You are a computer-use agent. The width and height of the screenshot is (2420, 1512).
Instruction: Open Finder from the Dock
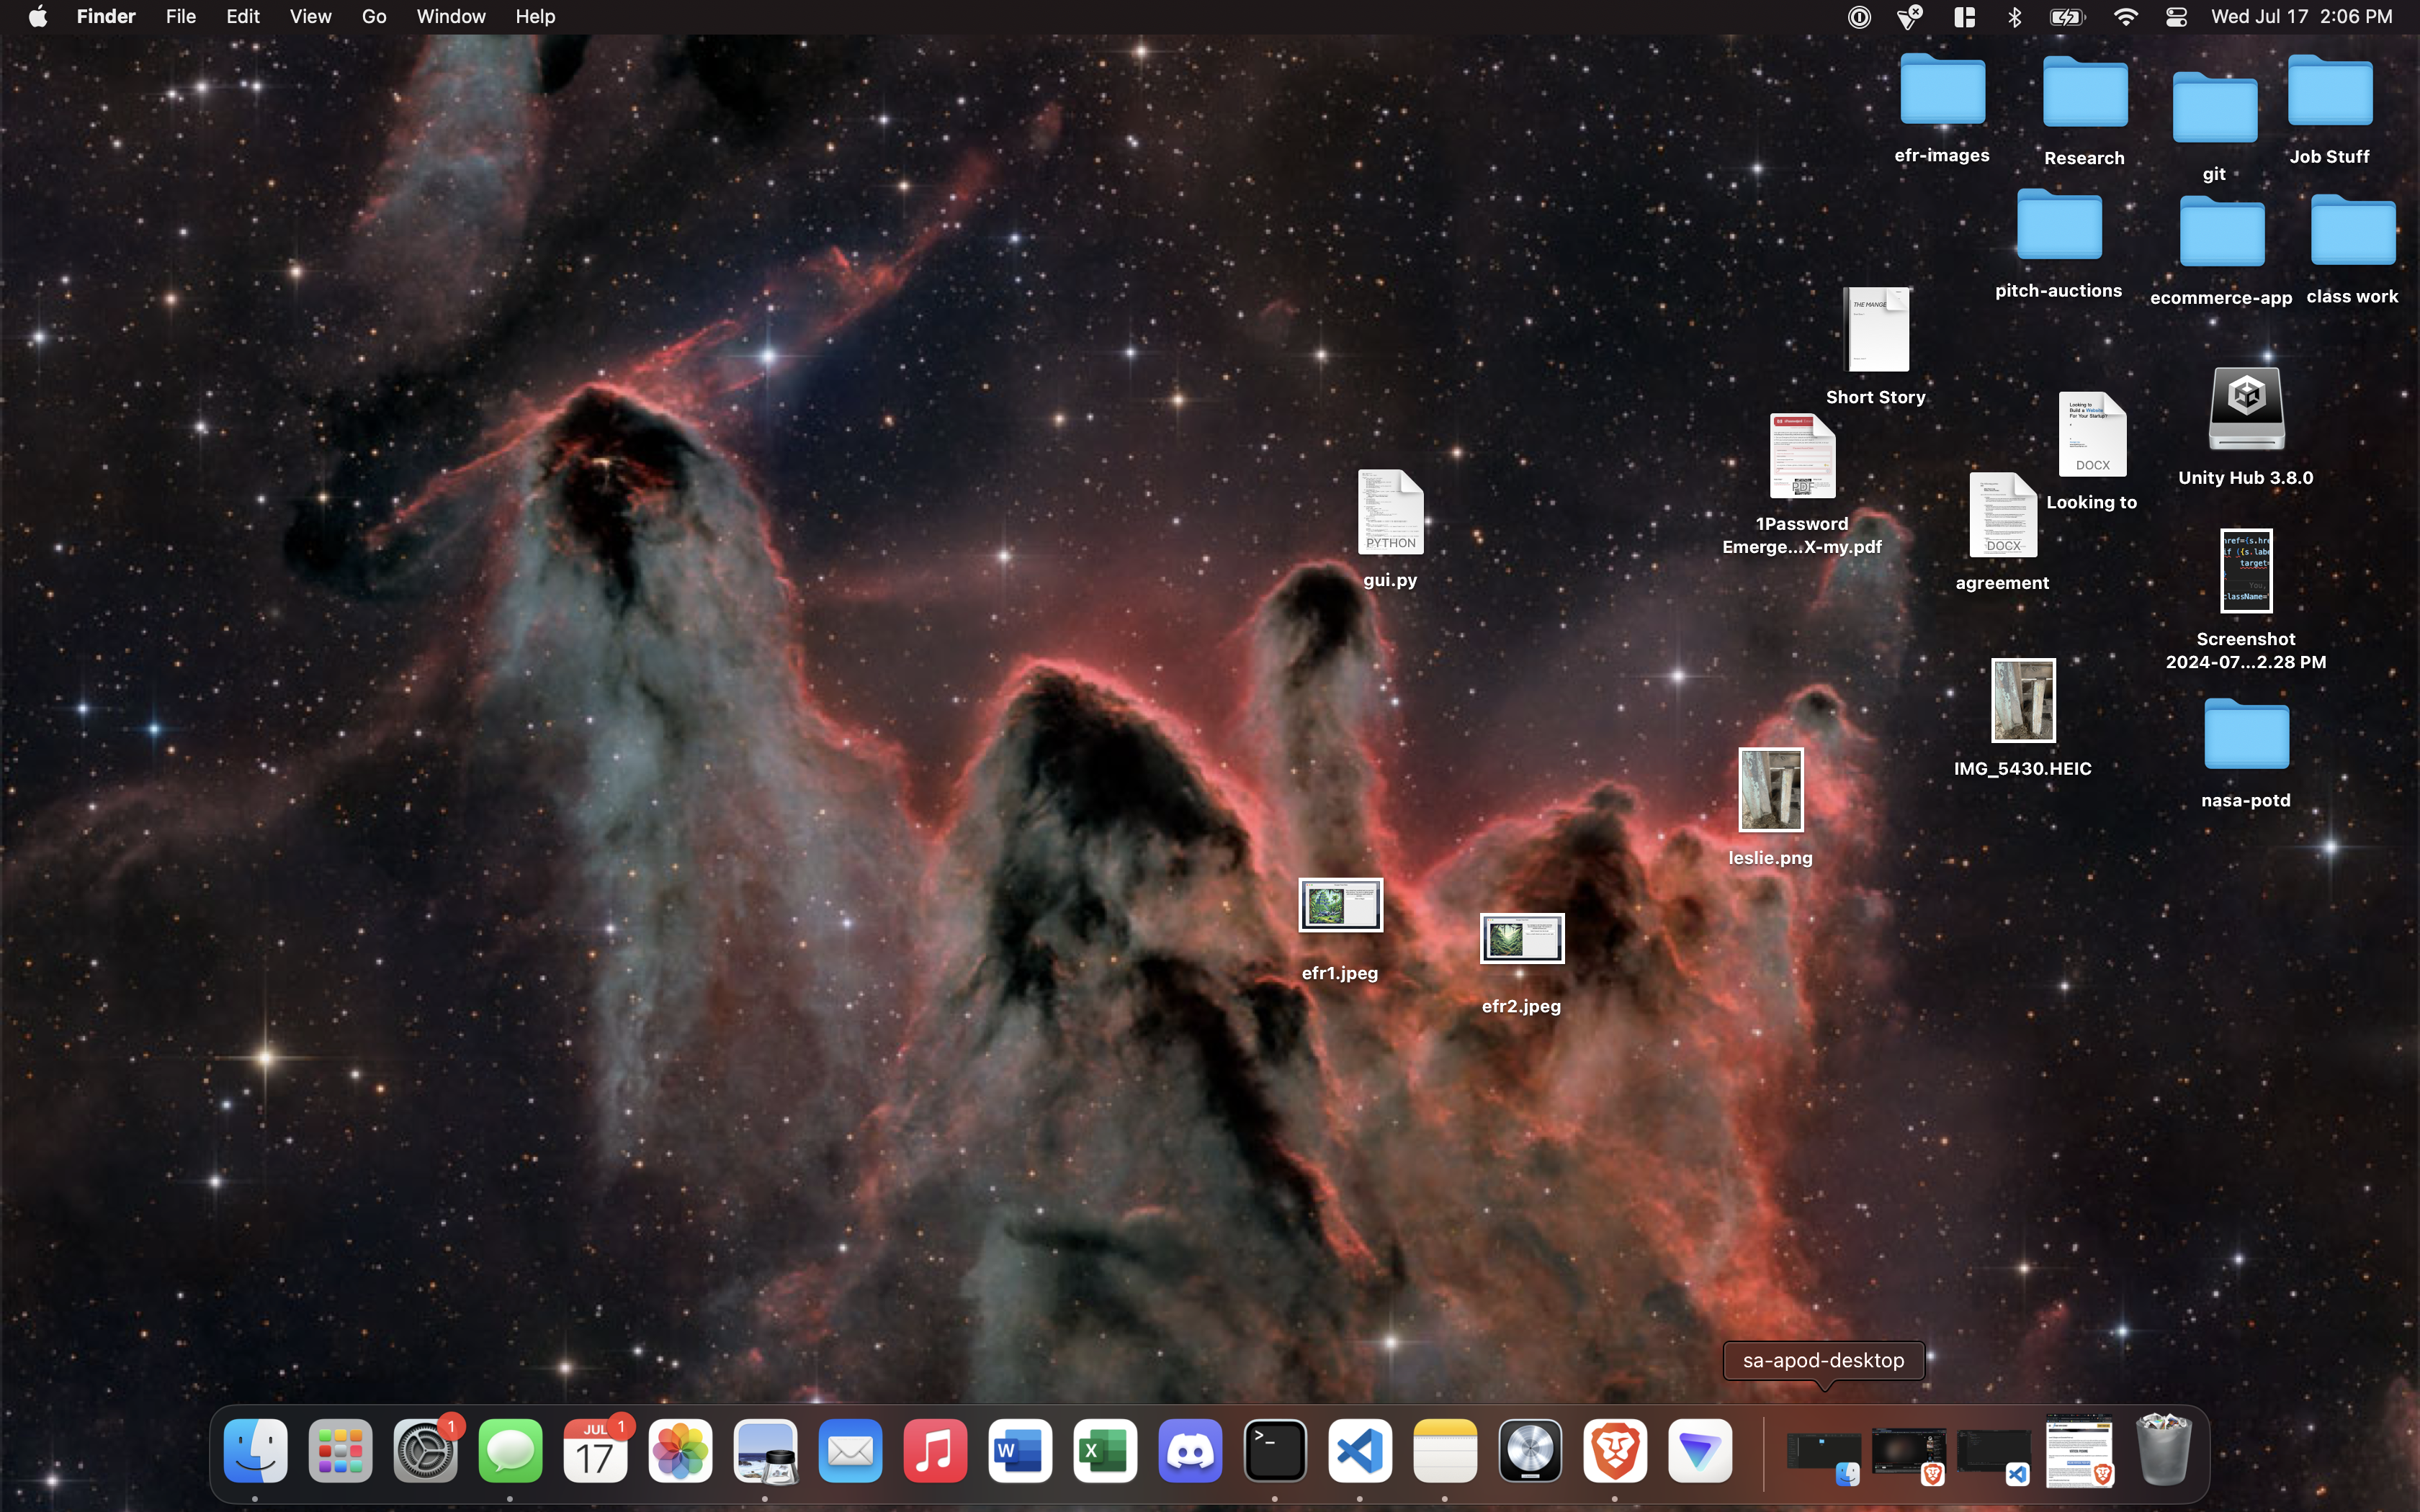click(255, 1450)
